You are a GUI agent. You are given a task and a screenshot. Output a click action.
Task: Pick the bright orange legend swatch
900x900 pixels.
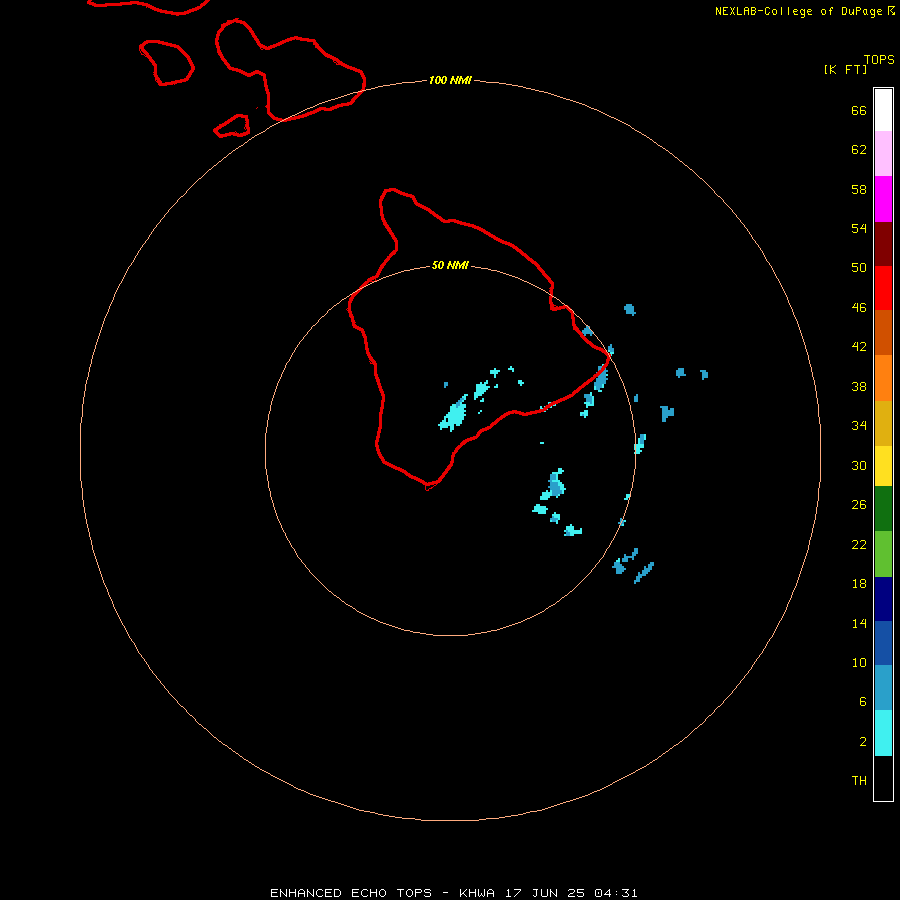click(x=883, y=378)
